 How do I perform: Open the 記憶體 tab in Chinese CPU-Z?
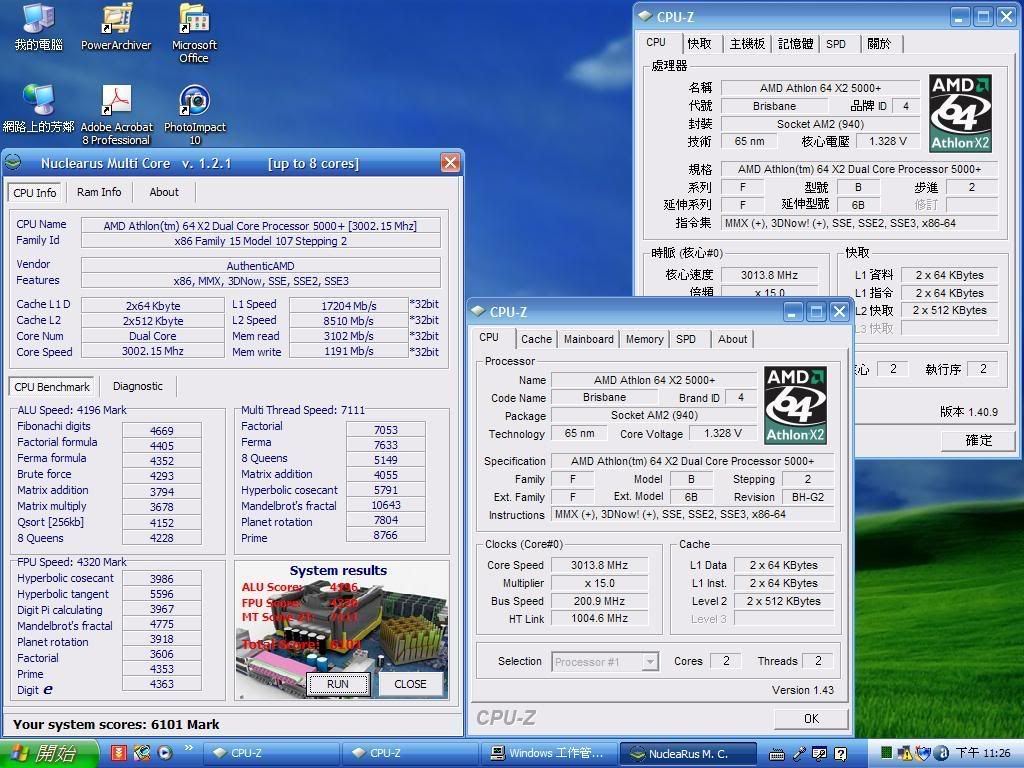(x=795, y=44)
